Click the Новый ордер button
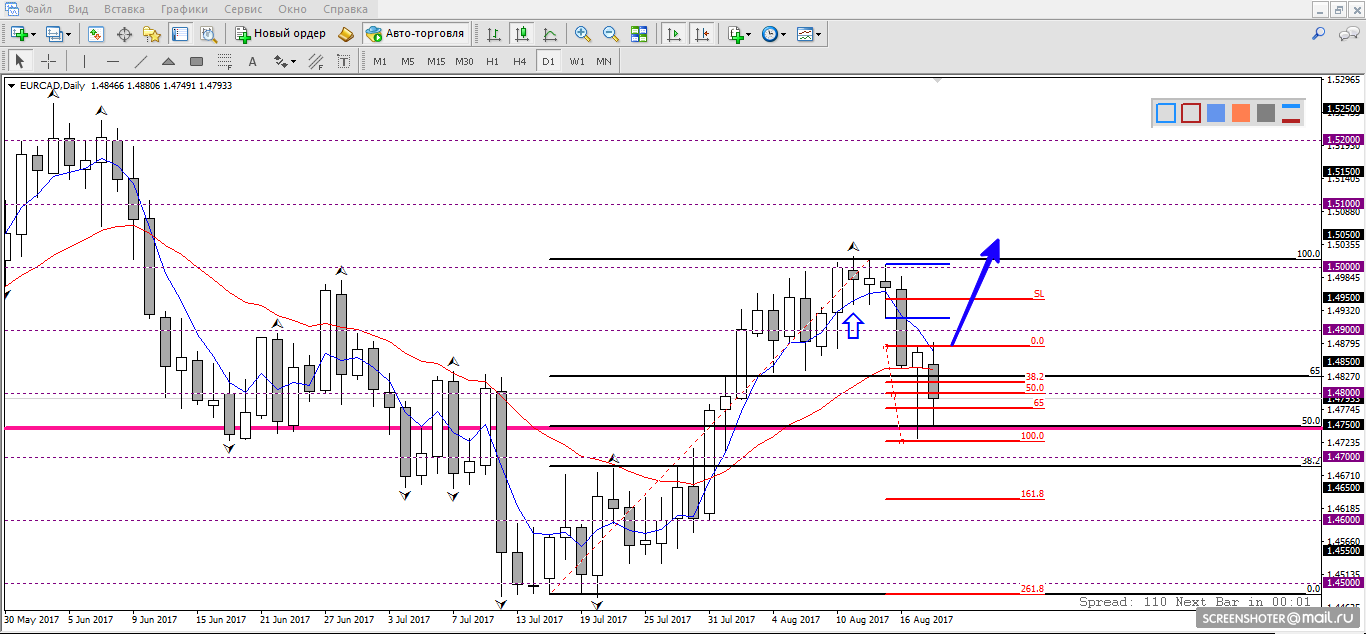The width and height of the screenshot is (1366, 634). 280,34
